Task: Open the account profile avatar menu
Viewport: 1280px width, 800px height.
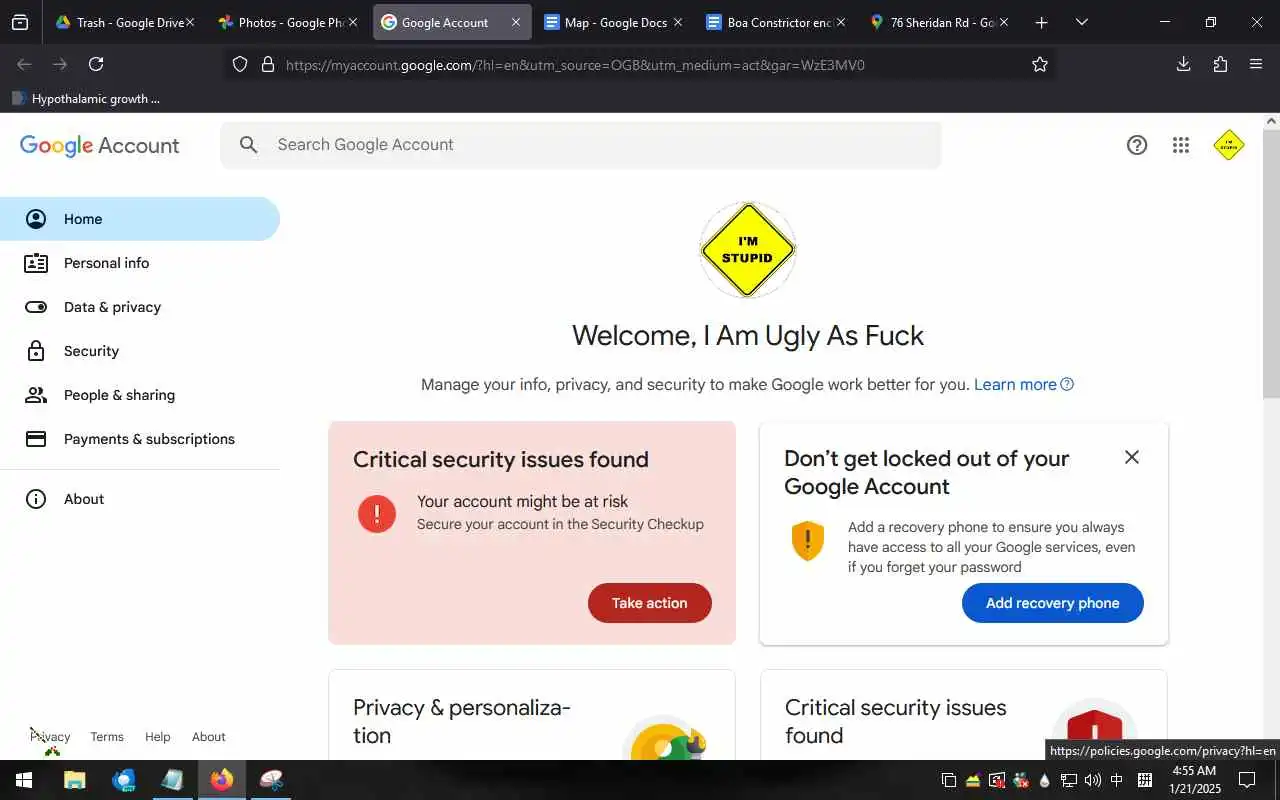Action: [1229, 145]
